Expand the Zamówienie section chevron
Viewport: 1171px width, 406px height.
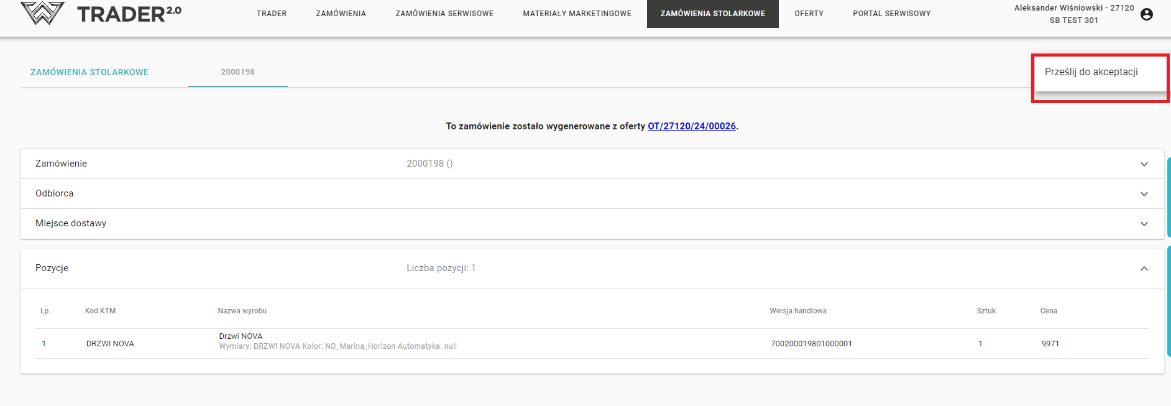point(1144,163)
